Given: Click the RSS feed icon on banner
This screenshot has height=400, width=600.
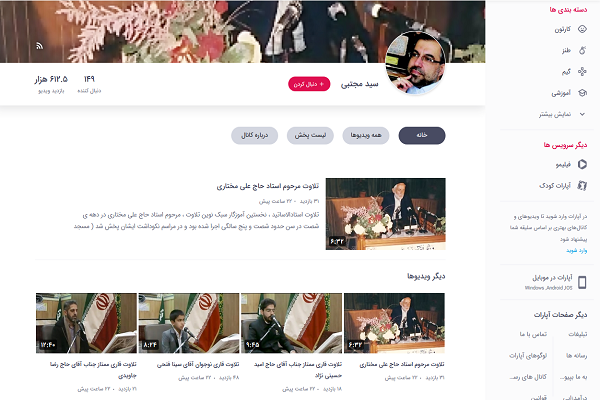Looking at the screenshot, I should tap(39, 46).
